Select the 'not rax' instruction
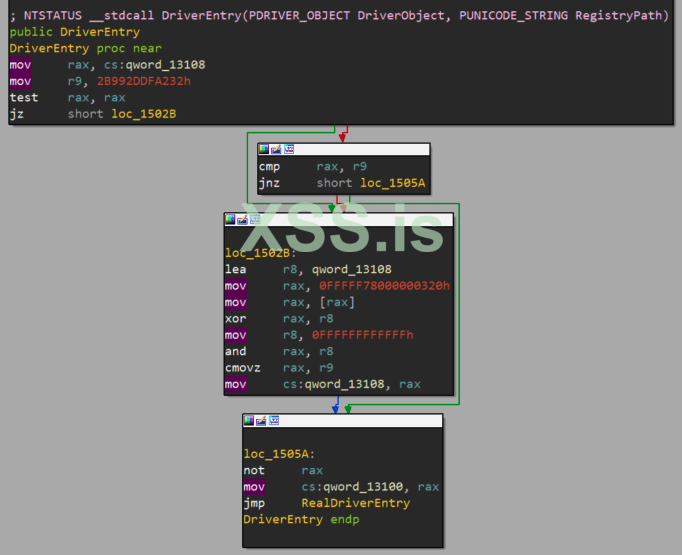The image size is (682, 555). click(283, 471)
